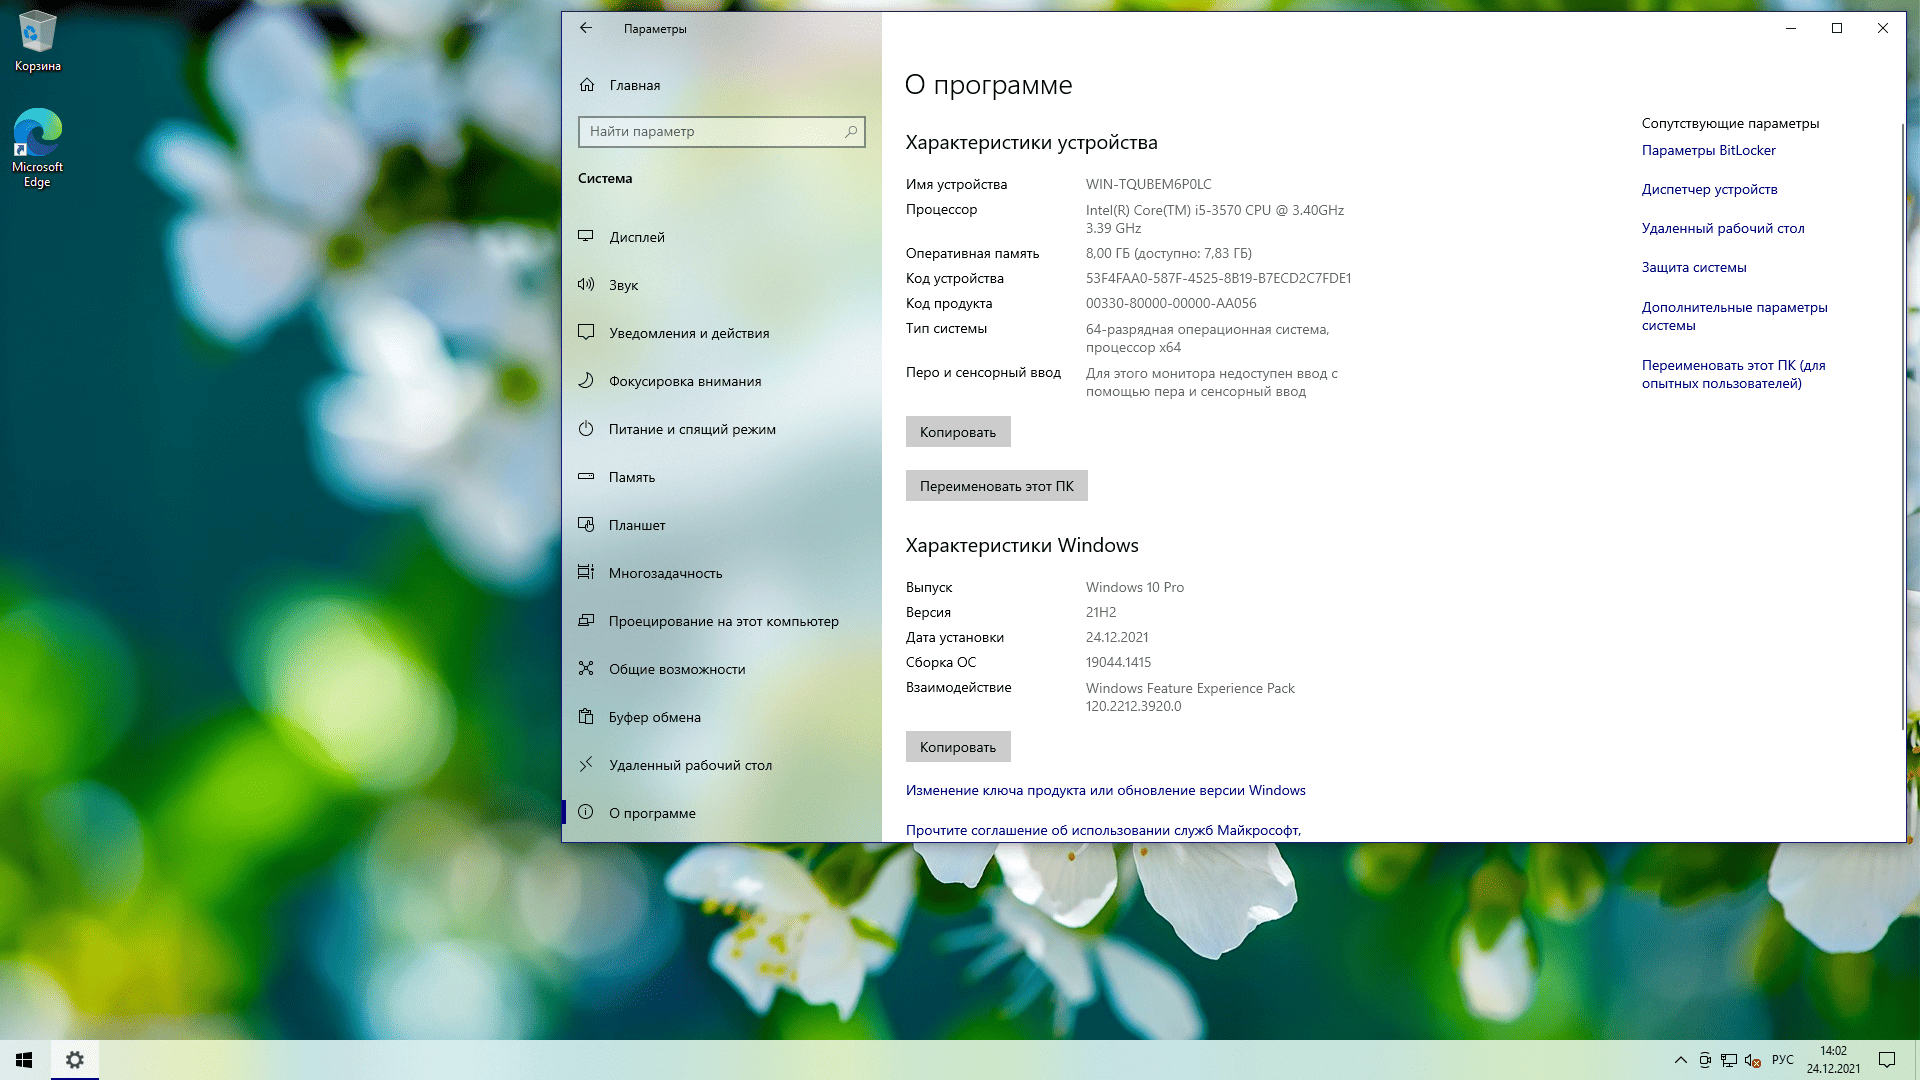1920x1080 pixels.
Task: Open Удаленный рабочий стол related link
Action: click(1723, 228)
